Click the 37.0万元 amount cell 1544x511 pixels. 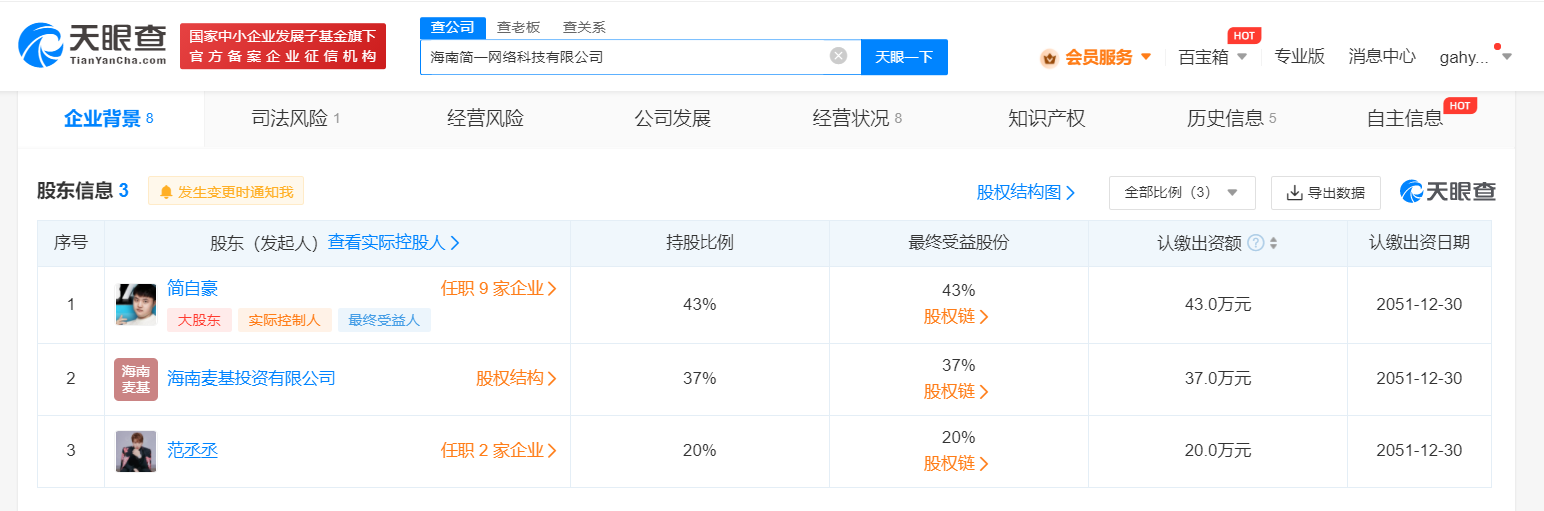[1218, 379]
